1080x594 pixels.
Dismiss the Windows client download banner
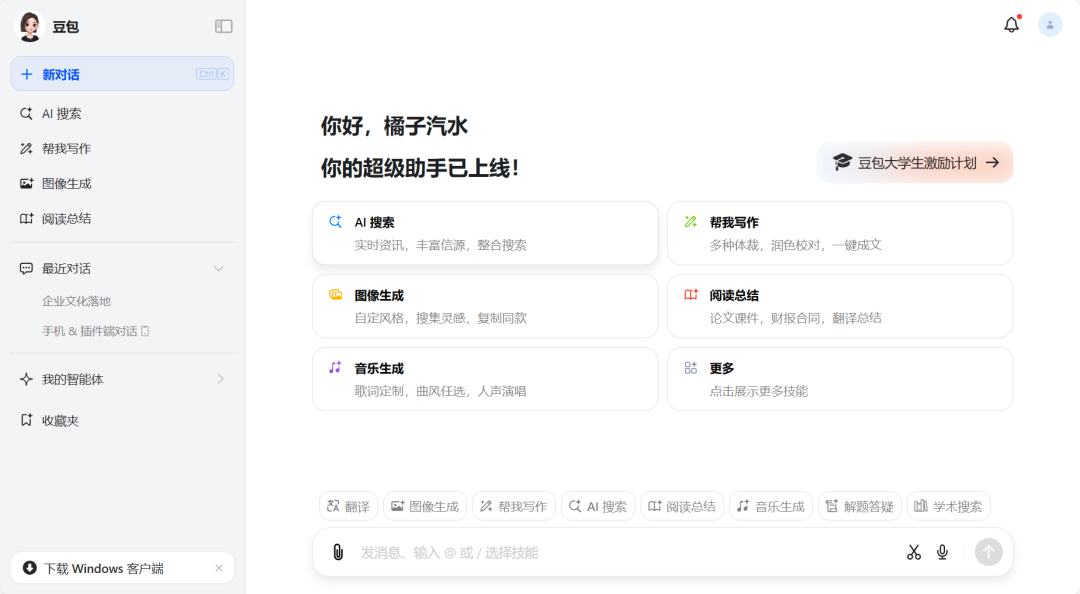(x=219, y=569)
